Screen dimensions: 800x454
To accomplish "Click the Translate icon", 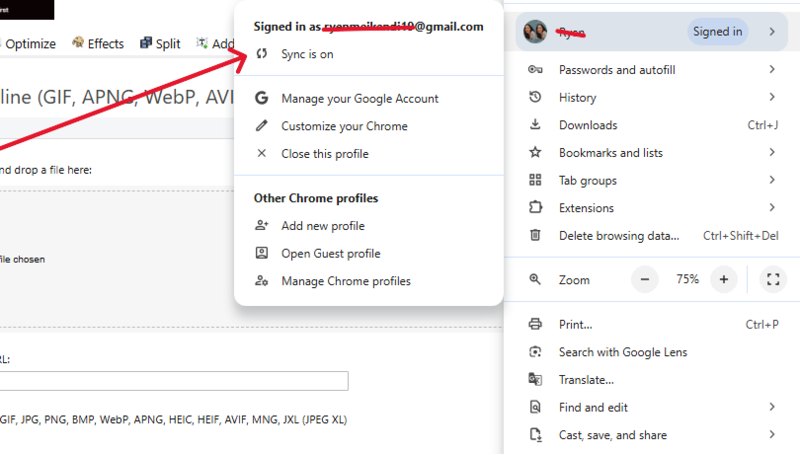I will coord(535,379).
